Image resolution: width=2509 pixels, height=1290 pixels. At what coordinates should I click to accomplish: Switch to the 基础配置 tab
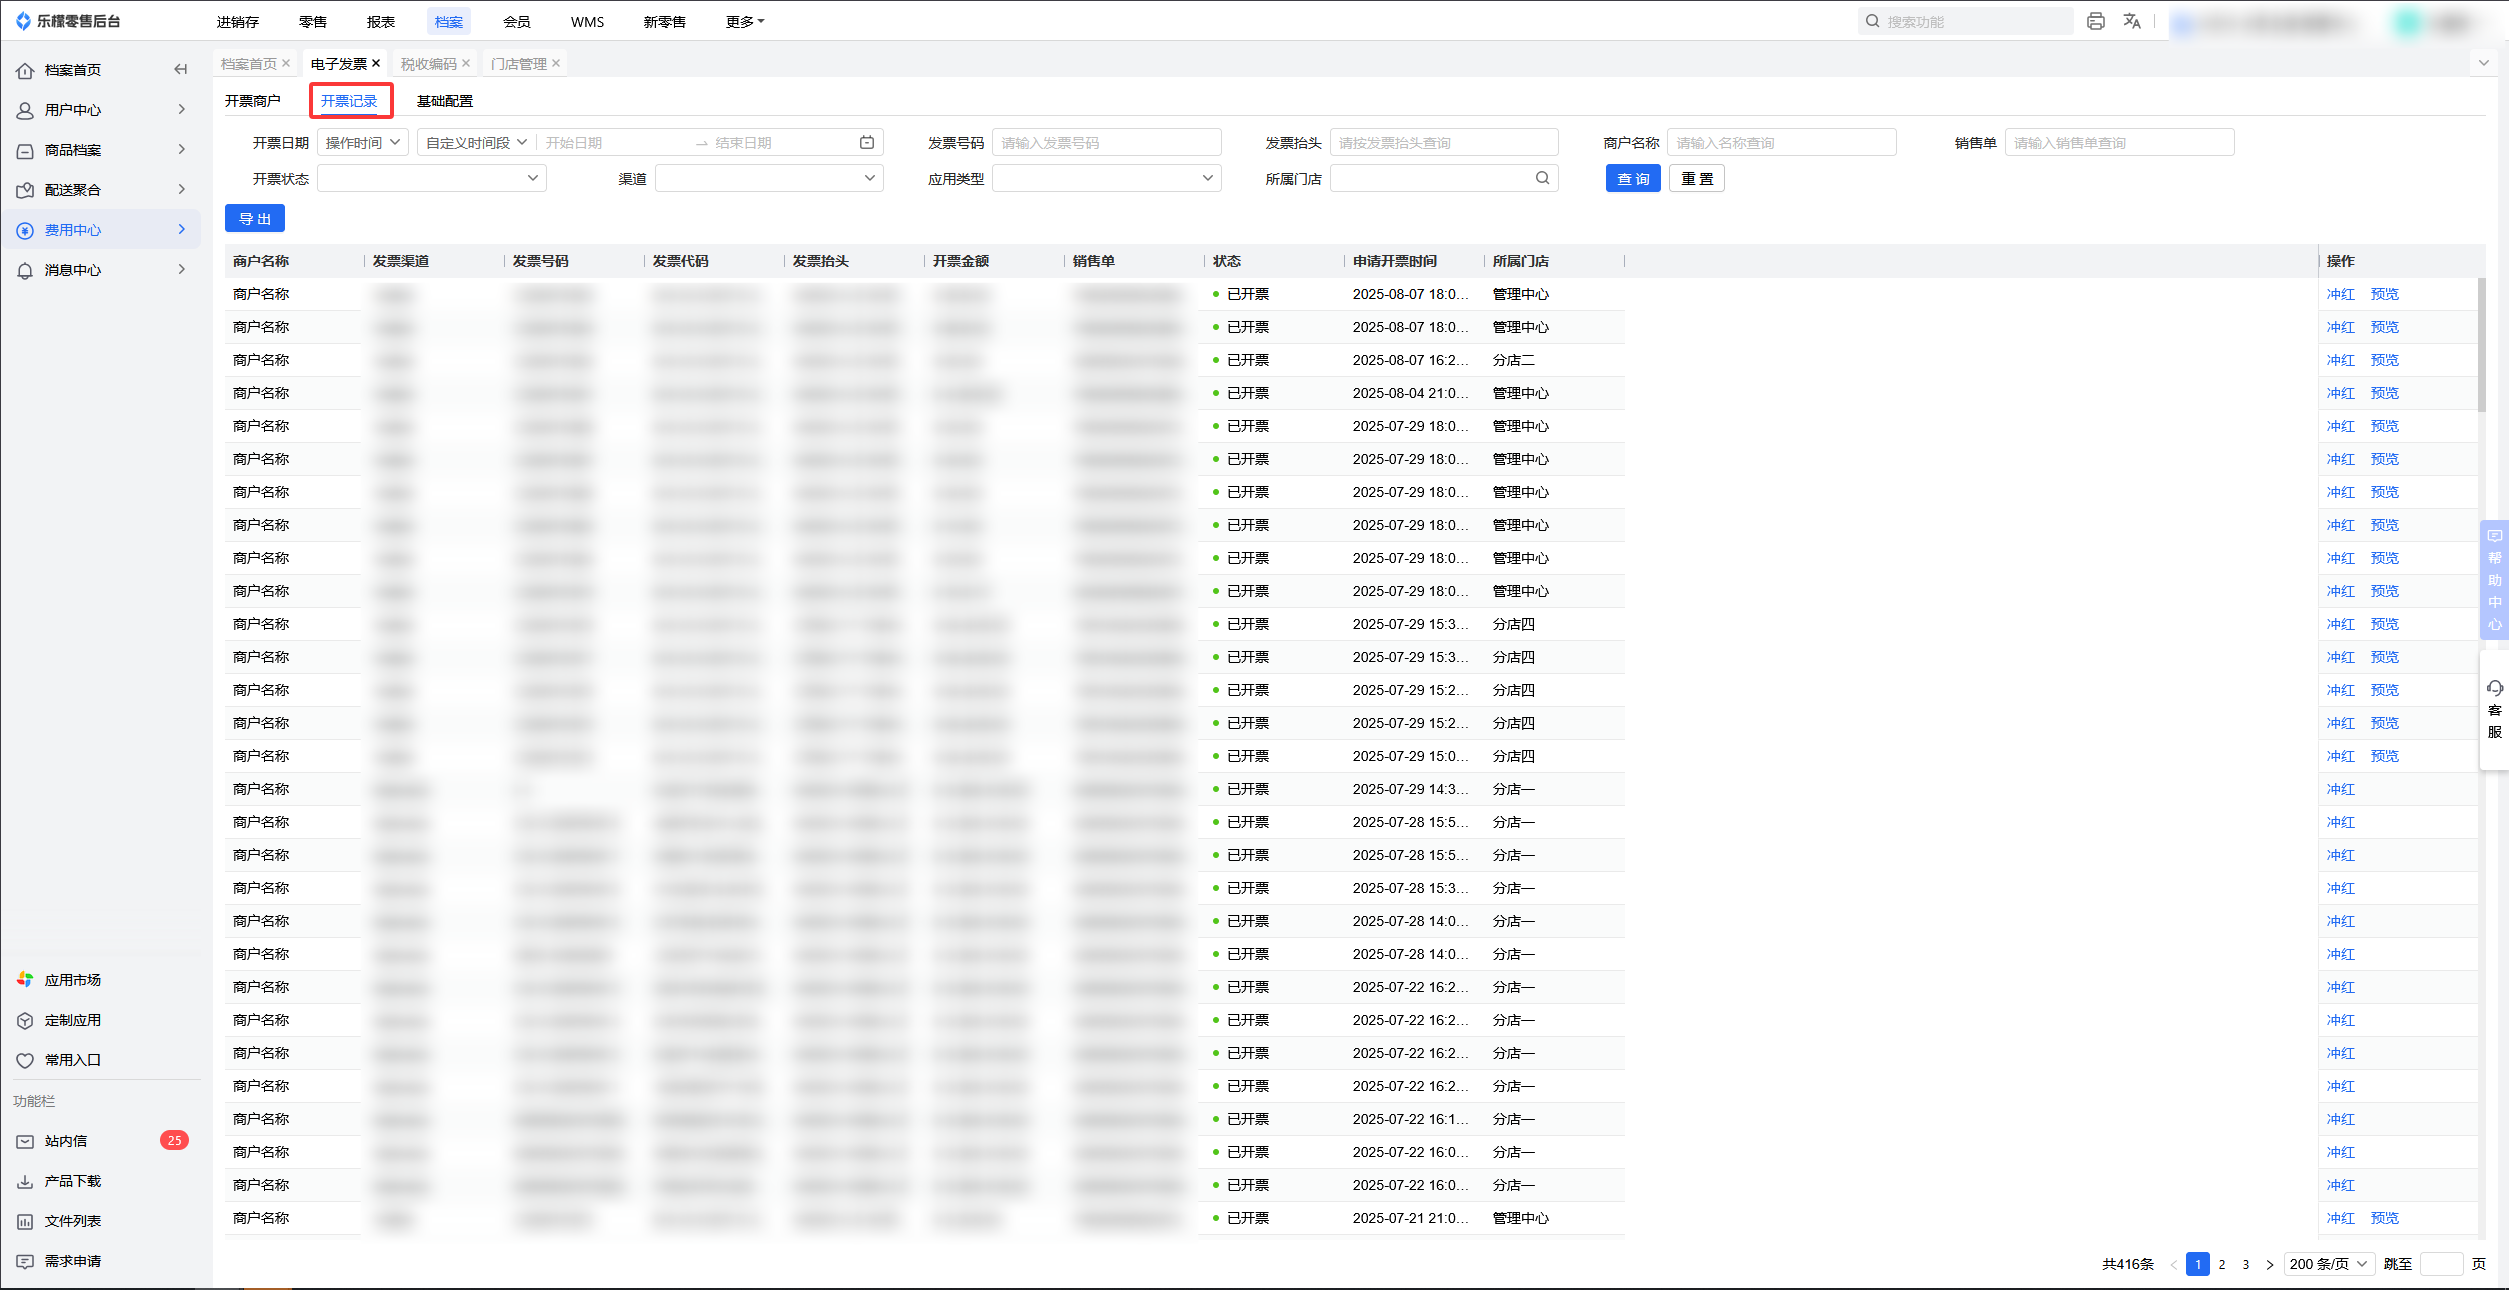click(444, 101)
